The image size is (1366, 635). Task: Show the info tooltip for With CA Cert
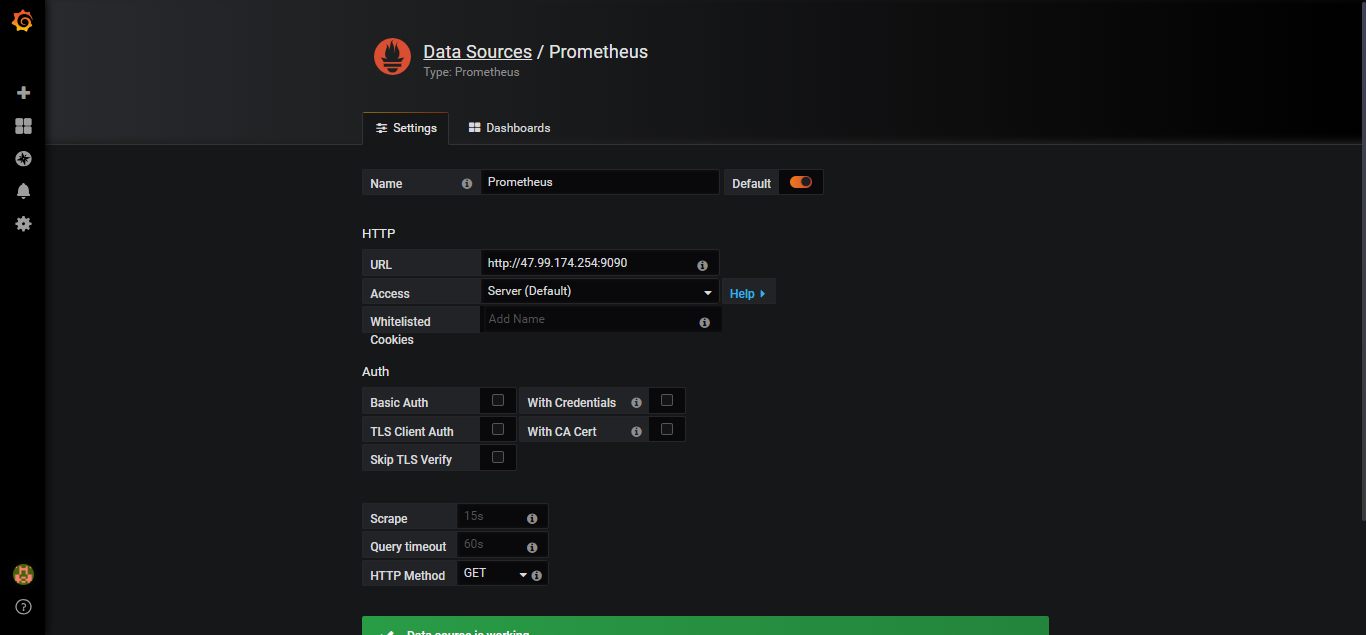(636, 432)
